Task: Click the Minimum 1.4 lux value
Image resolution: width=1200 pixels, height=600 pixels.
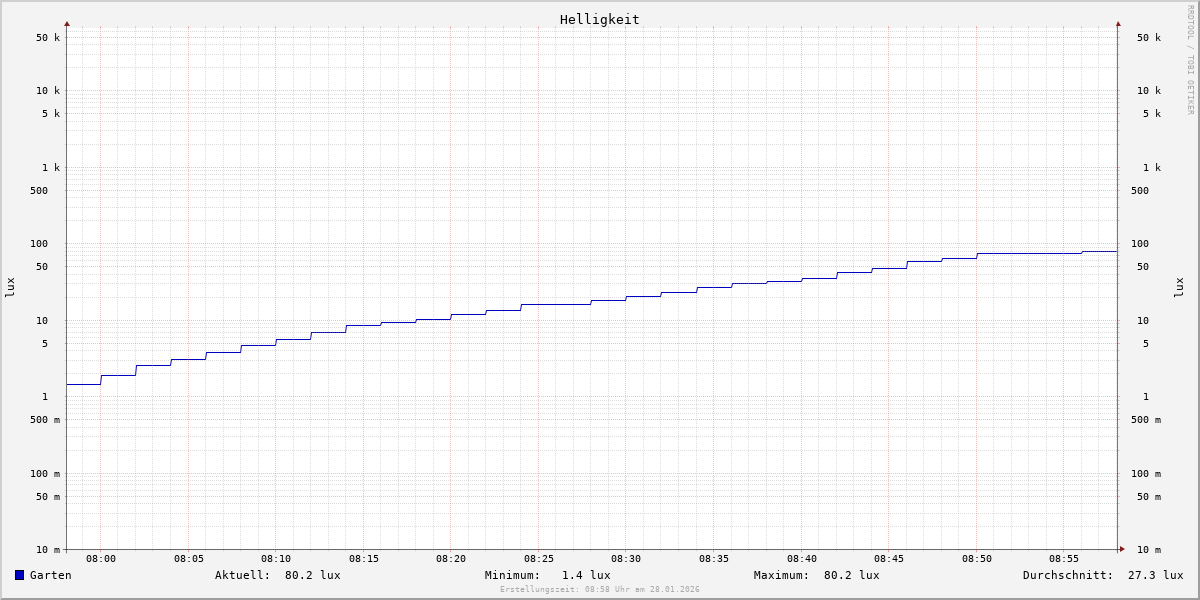Action: click(x=585, y=575)
